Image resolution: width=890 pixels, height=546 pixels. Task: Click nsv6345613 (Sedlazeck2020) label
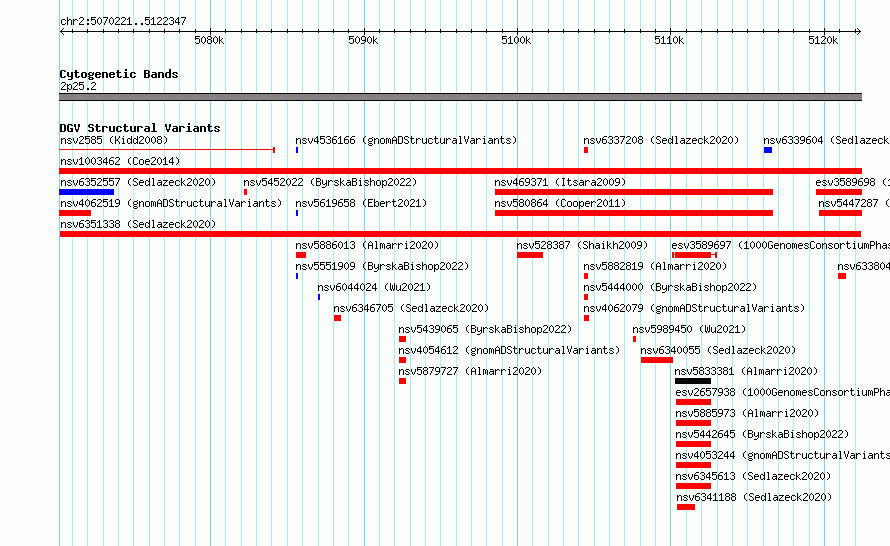753,476
